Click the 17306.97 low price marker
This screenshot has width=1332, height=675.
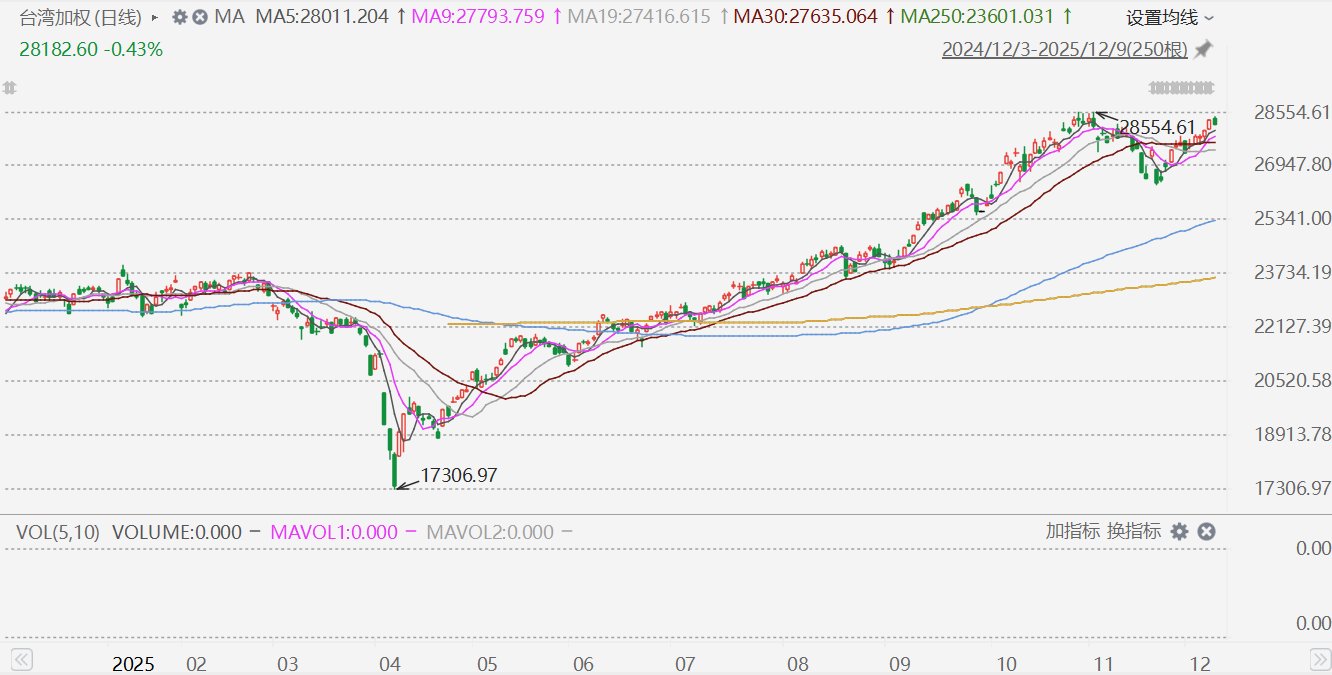tap(459, 476)
